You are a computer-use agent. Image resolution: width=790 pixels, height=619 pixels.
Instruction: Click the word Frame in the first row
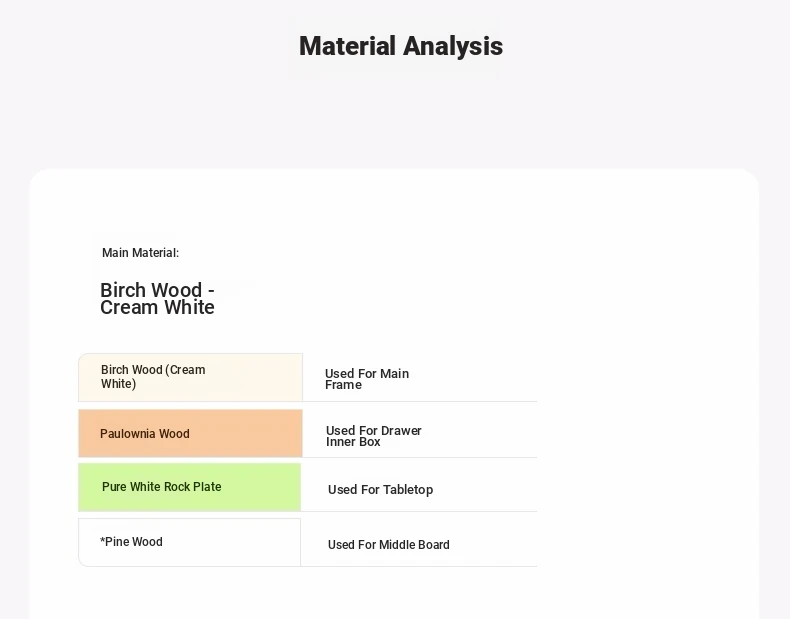point(343,385)
